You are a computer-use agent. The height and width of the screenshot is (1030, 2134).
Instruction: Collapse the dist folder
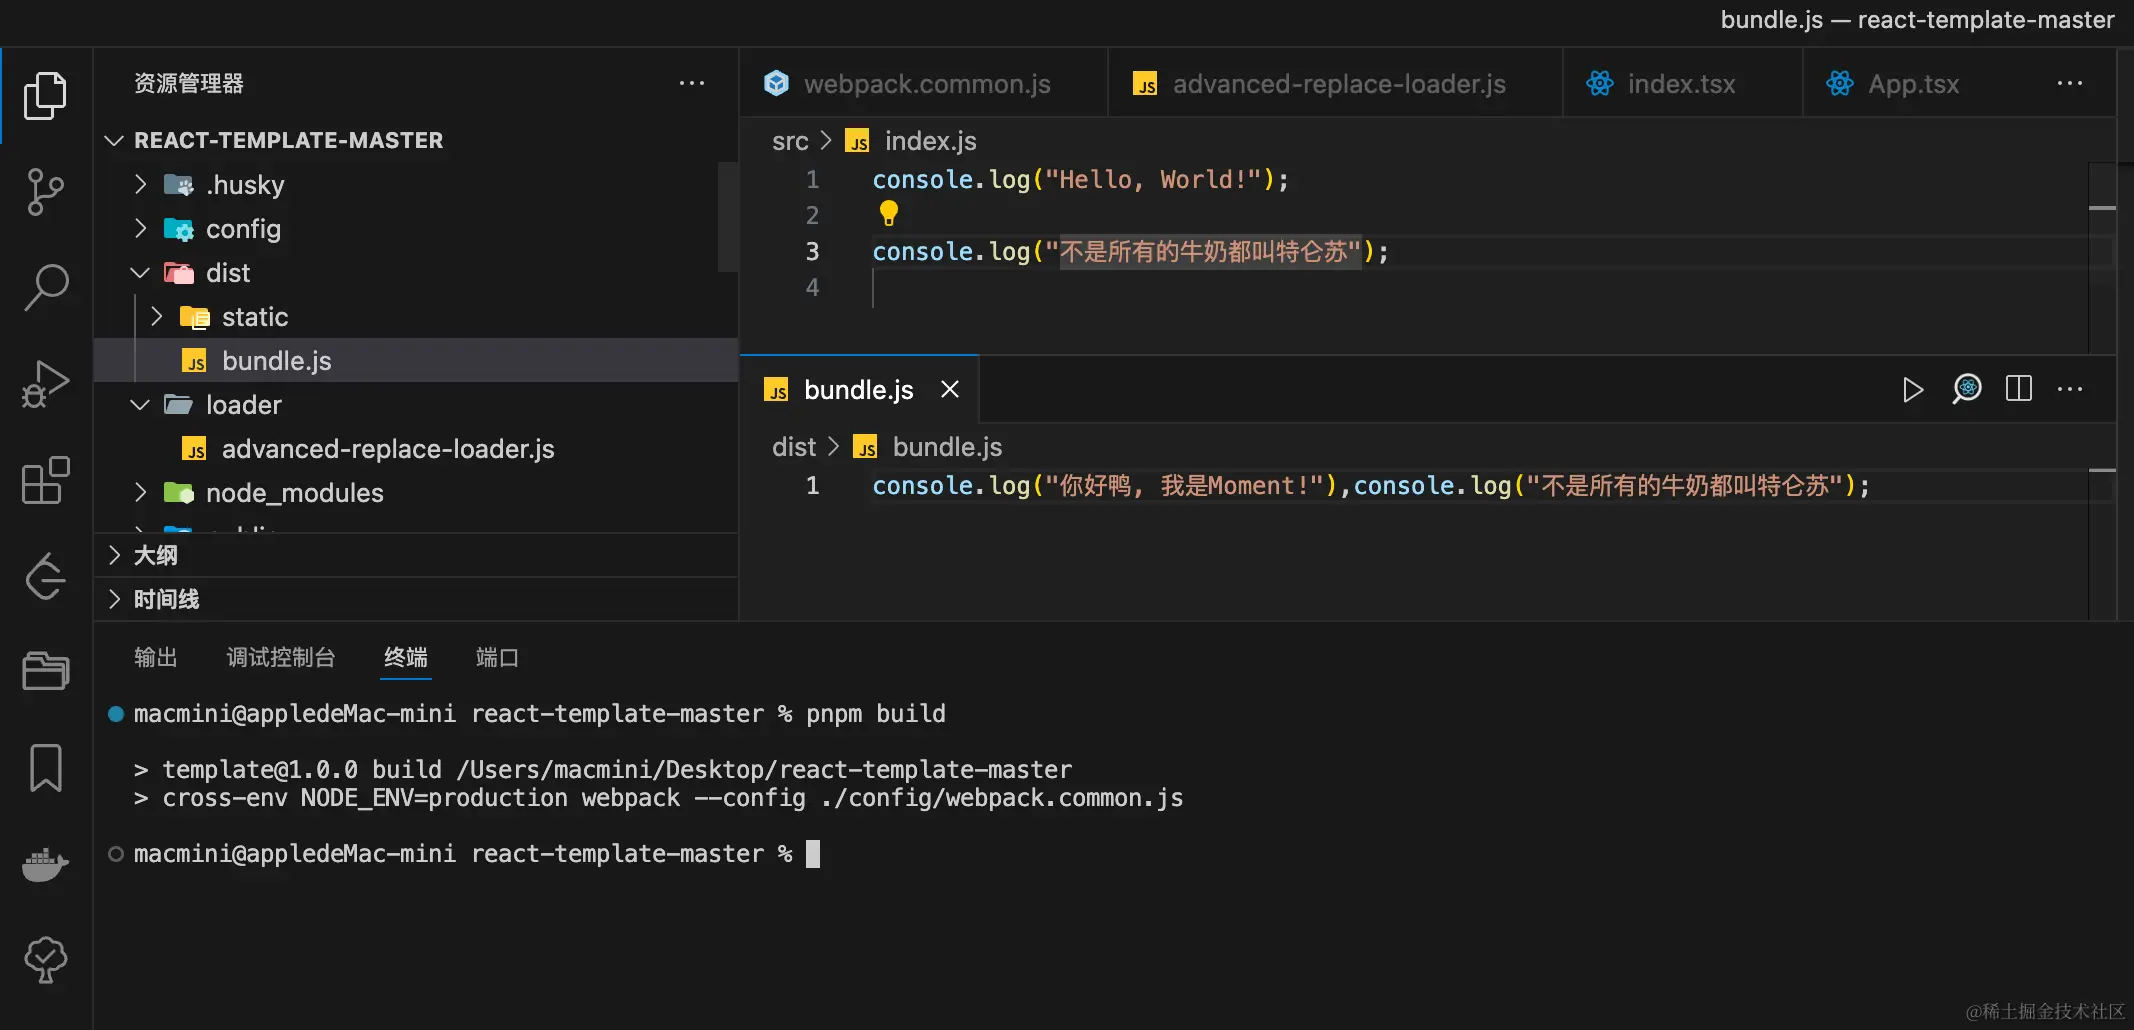[x=141, y=273]
